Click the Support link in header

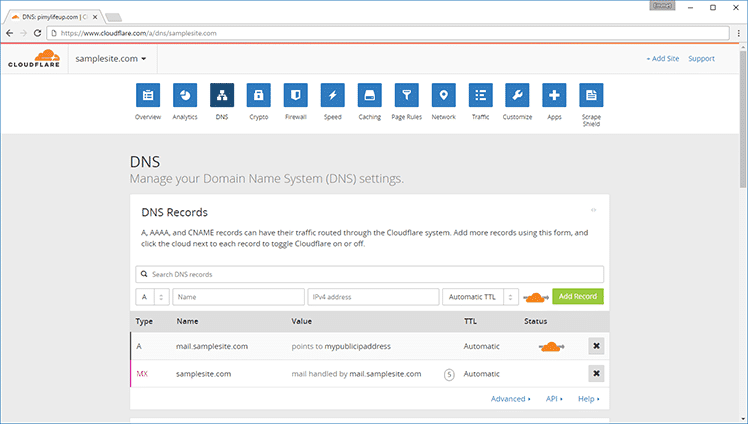click(701, 59)
